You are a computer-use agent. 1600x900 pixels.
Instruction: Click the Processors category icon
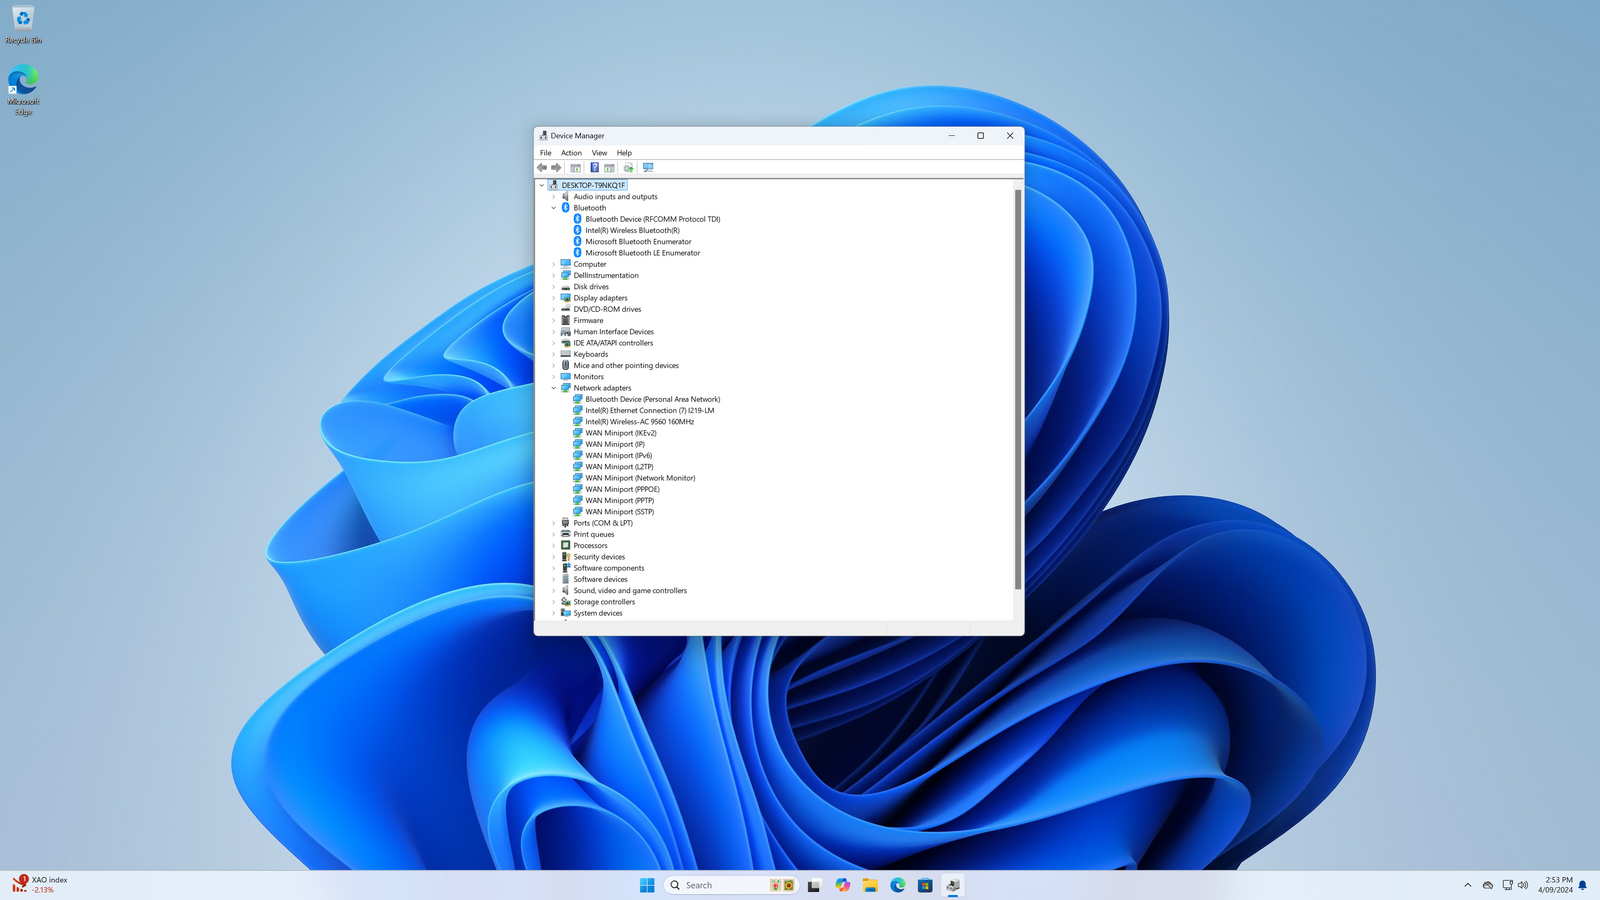pyautogui.click(x=566, y=546)
